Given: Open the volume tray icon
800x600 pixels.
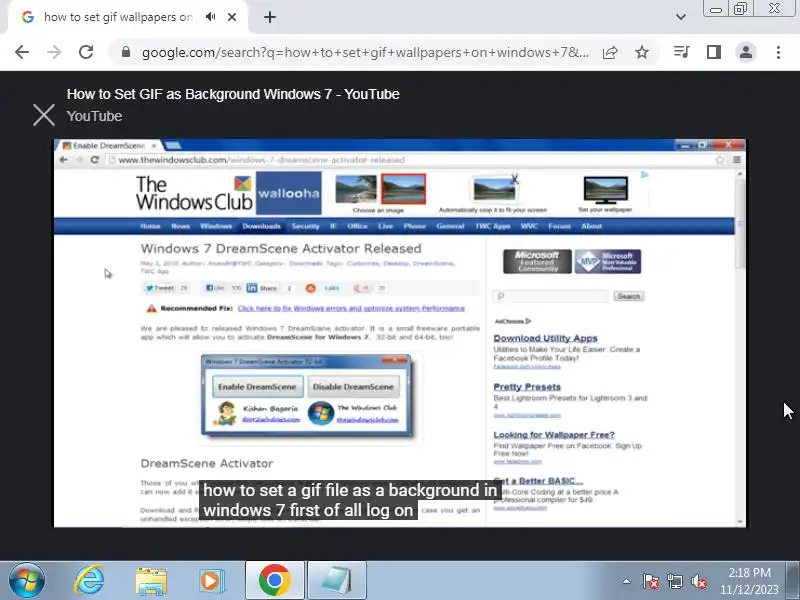Looking at the screenshot, I should [698, 581].
